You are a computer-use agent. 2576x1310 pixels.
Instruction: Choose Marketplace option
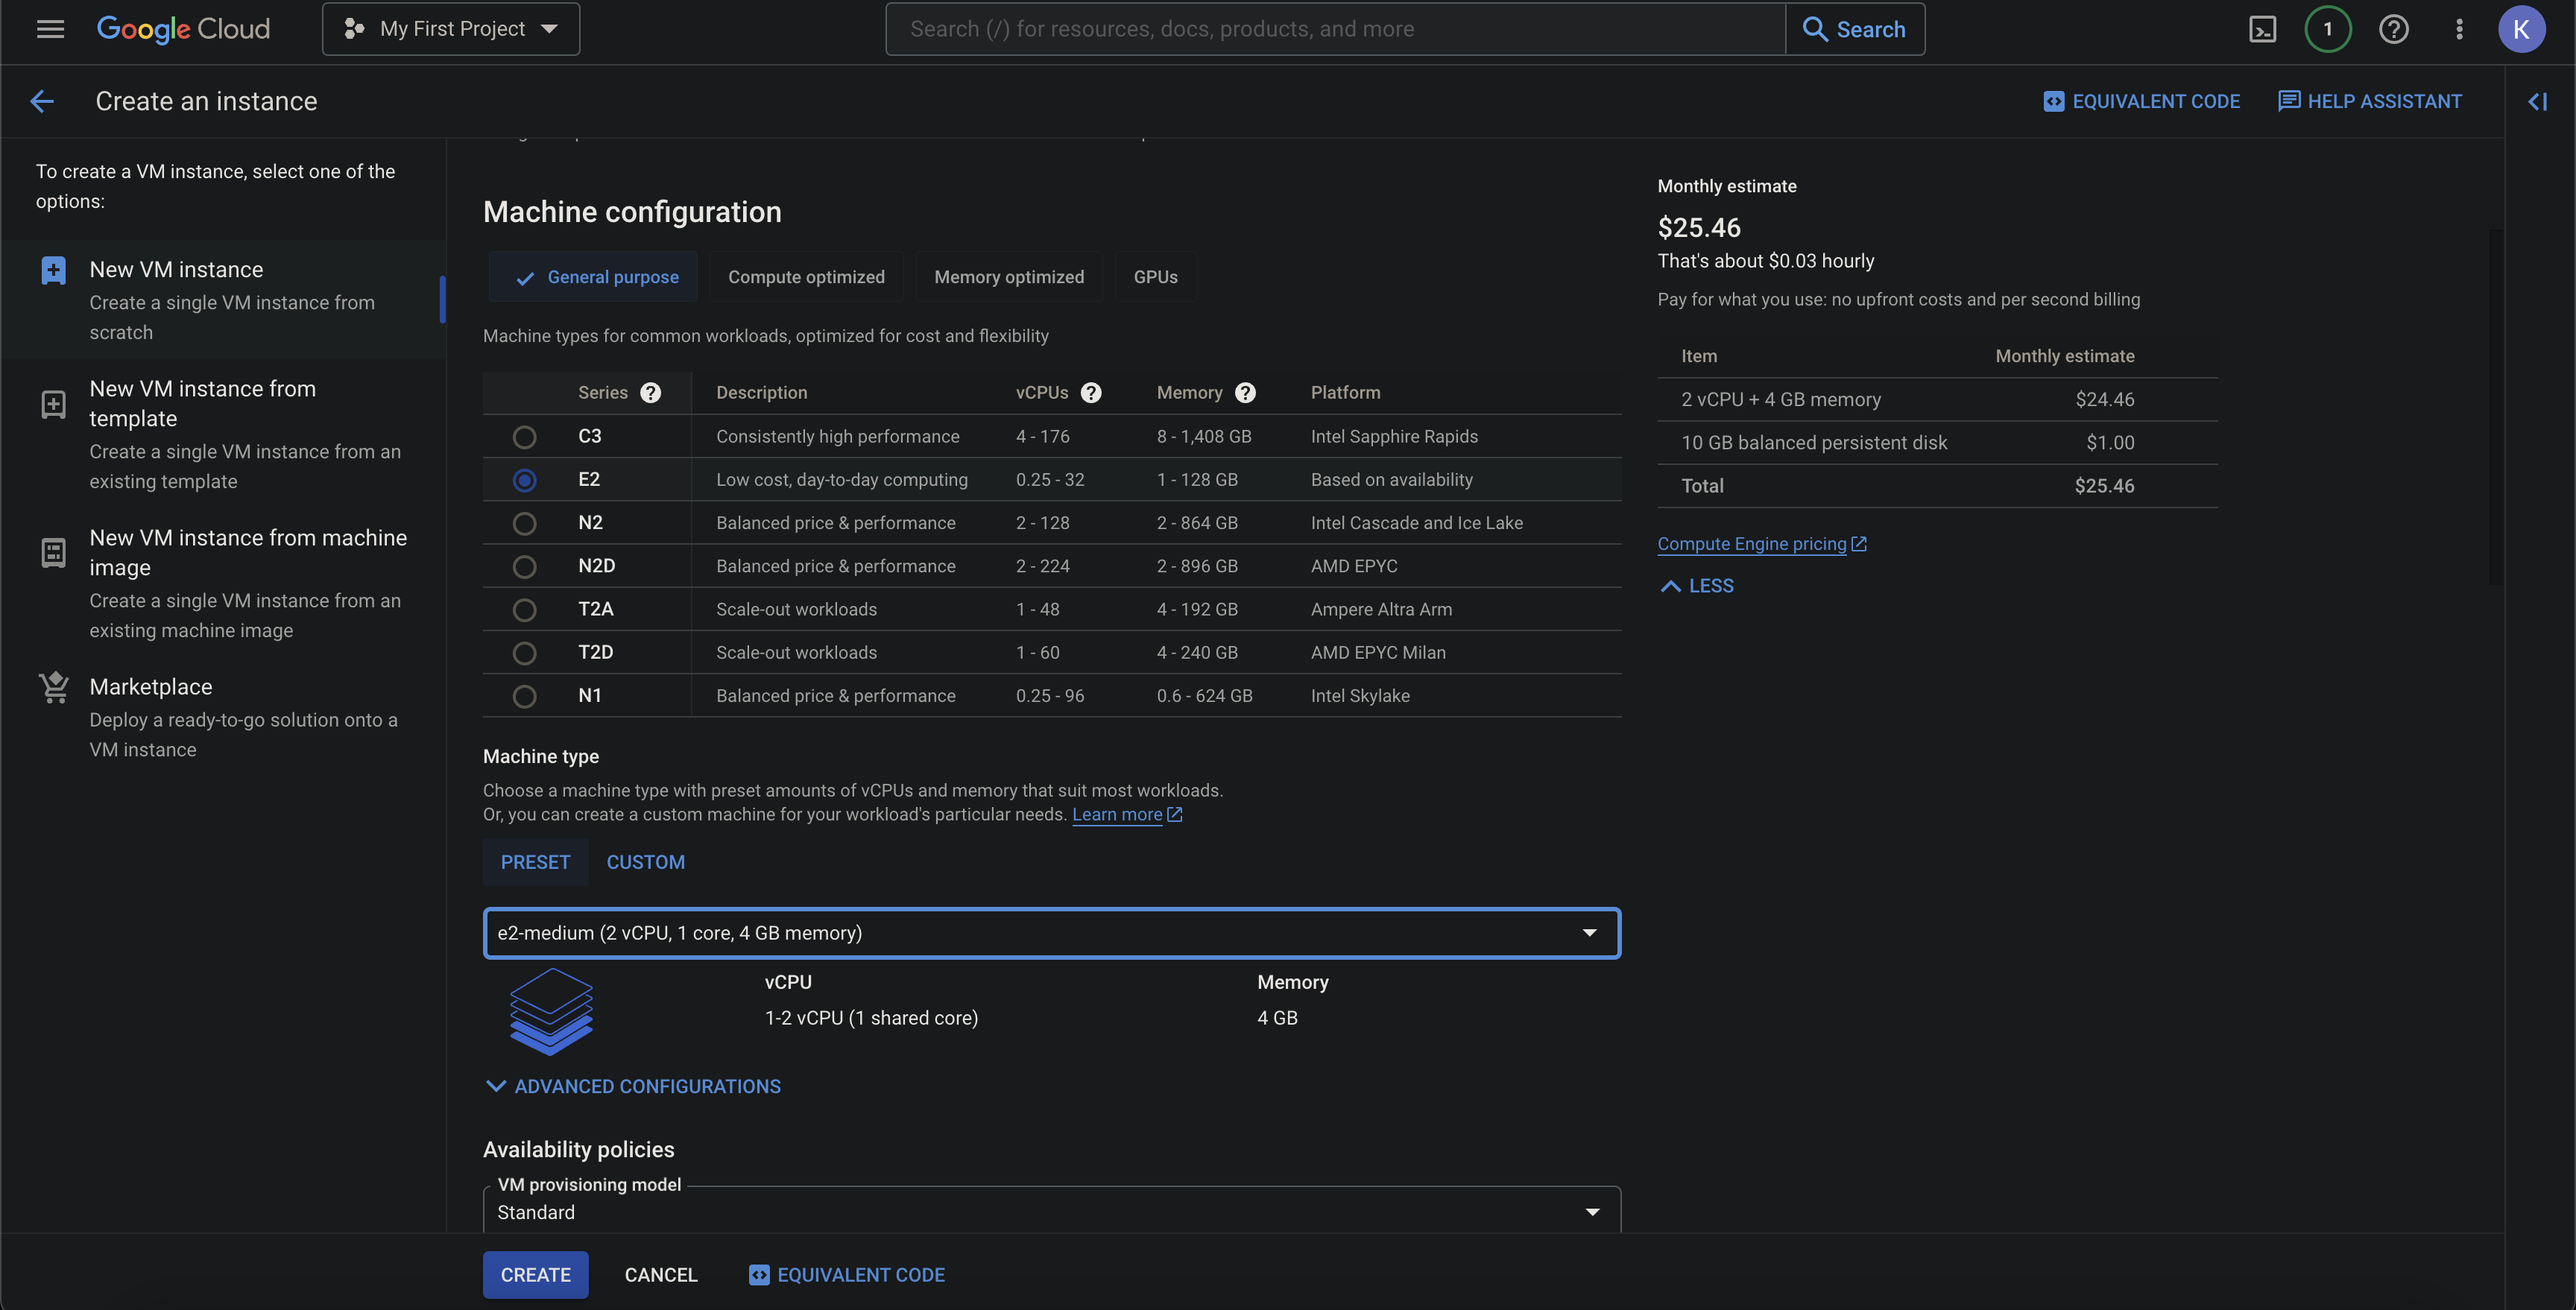[223, 717]
